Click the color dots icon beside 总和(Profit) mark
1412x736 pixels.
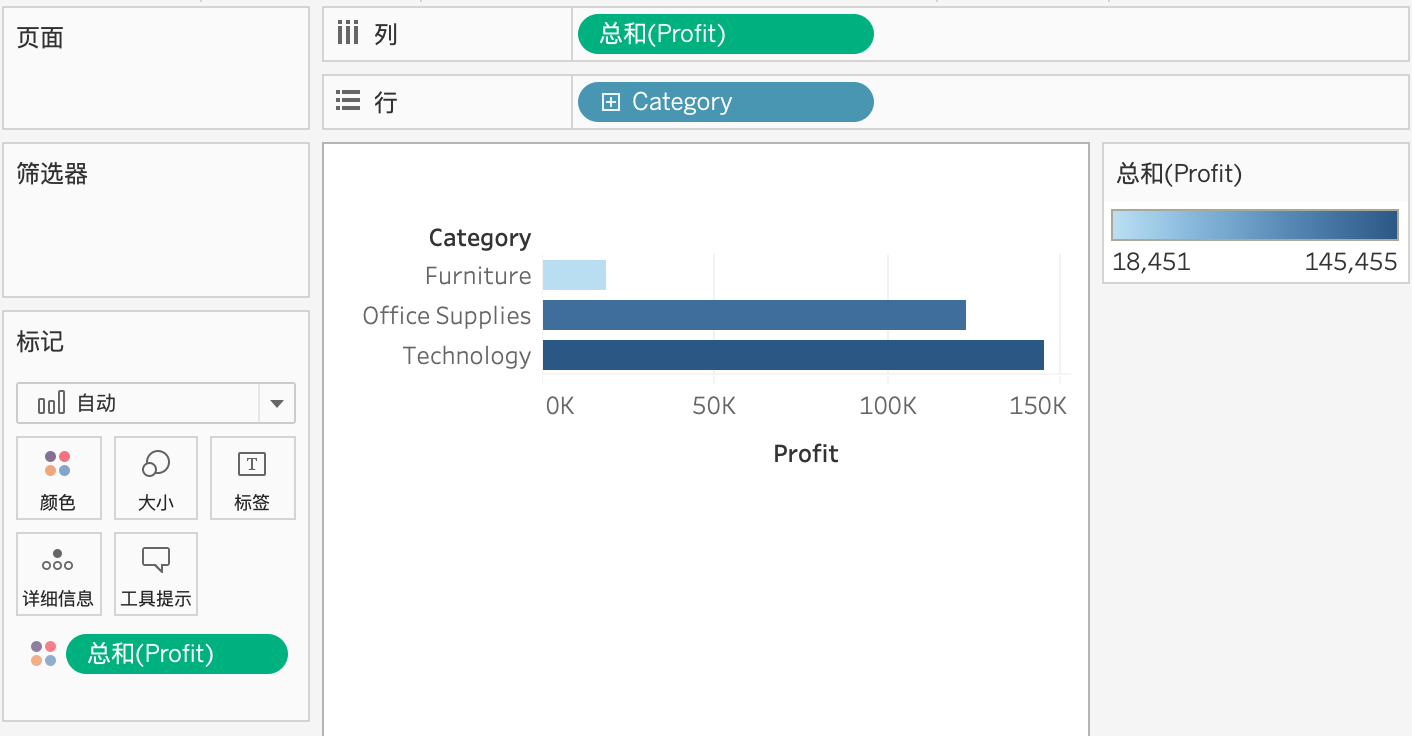click(43, 654)
